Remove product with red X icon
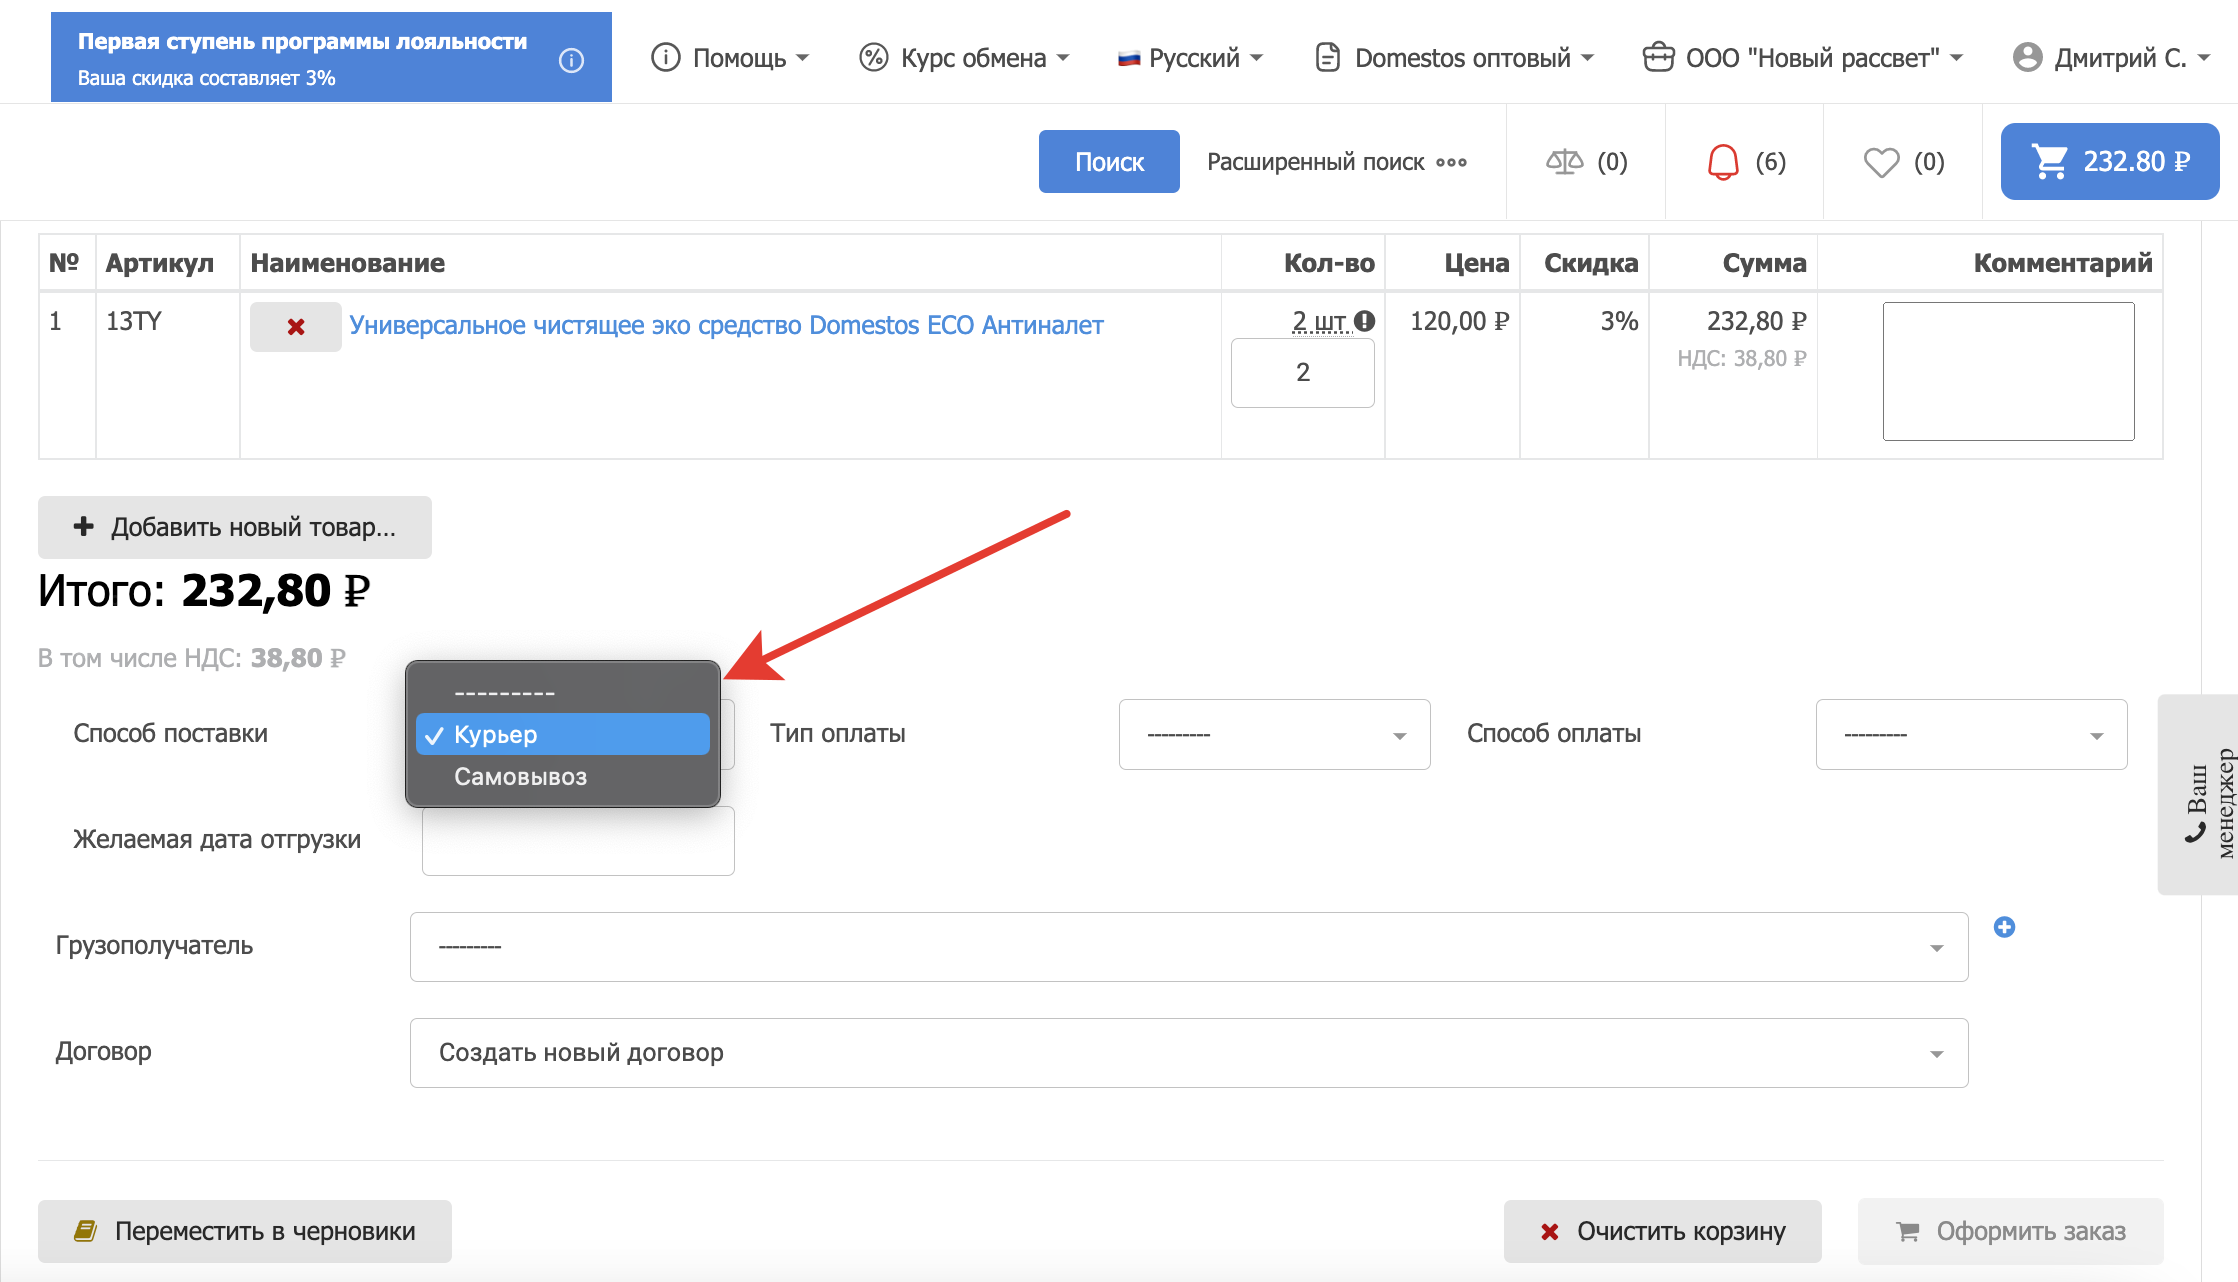Screen dimensions: 2238x1282 (296, 327)
